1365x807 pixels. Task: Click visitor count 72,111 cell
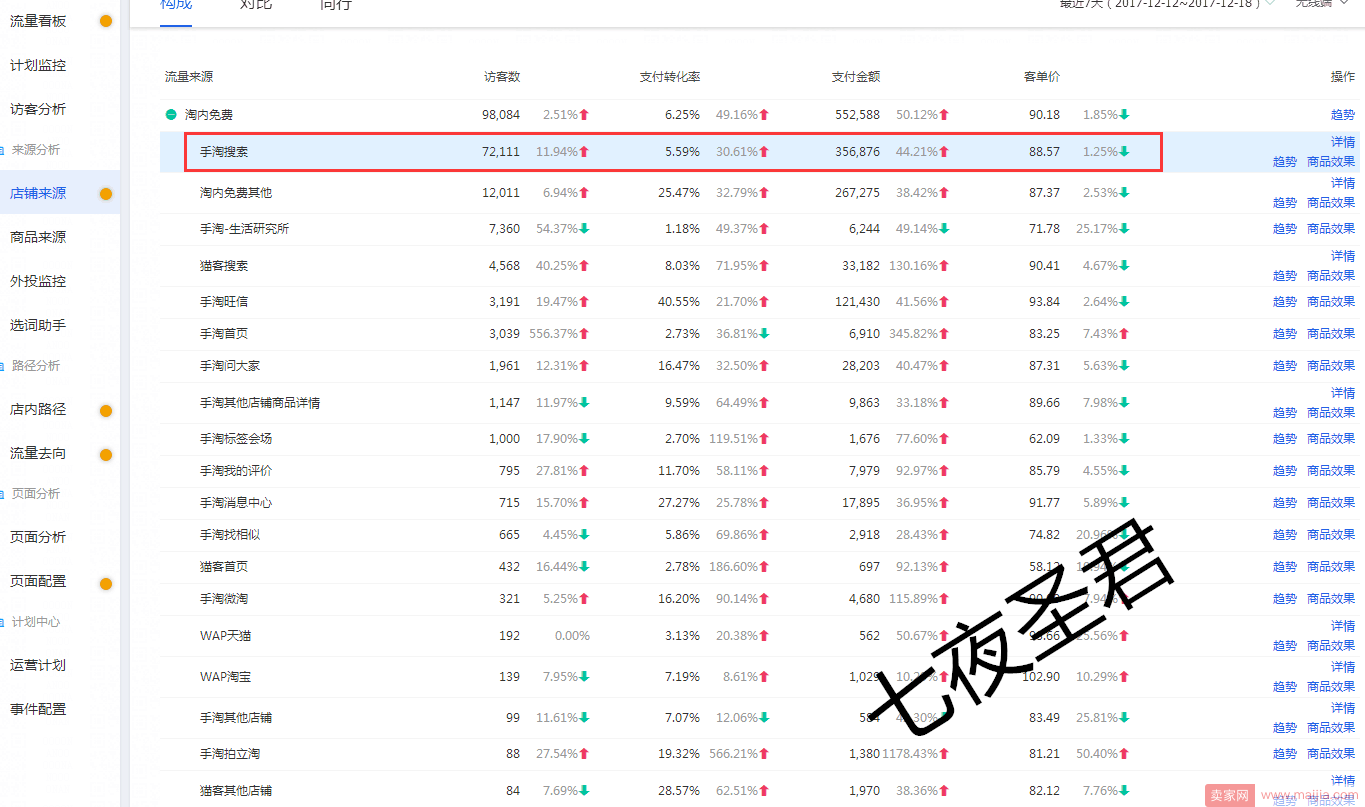(501, 152)
